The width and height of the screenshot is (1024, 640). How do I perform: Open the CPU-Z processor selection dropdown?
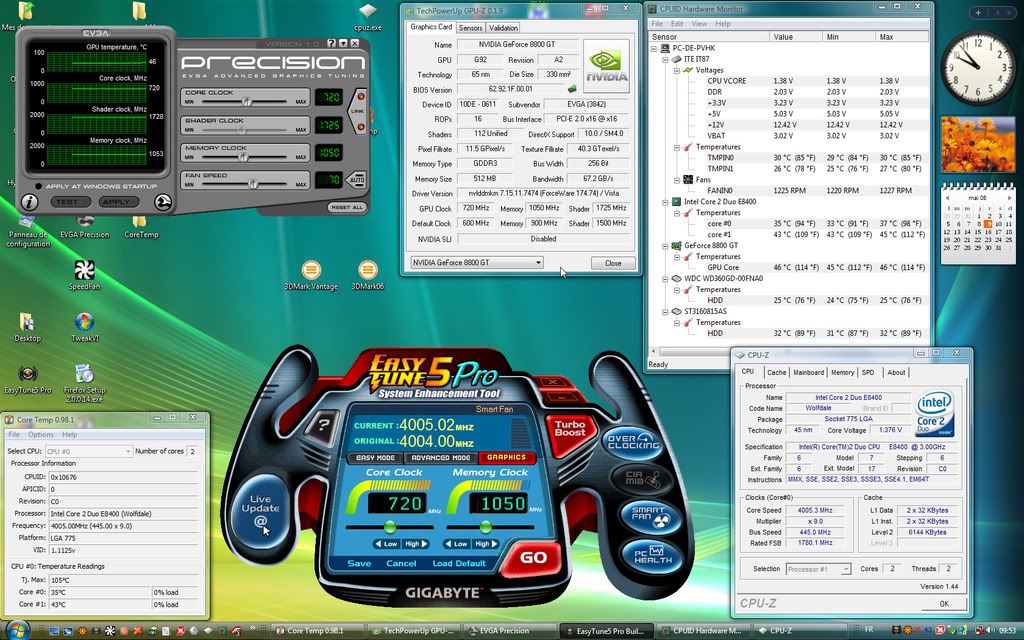pyautogui.click(x=817, y=569)
